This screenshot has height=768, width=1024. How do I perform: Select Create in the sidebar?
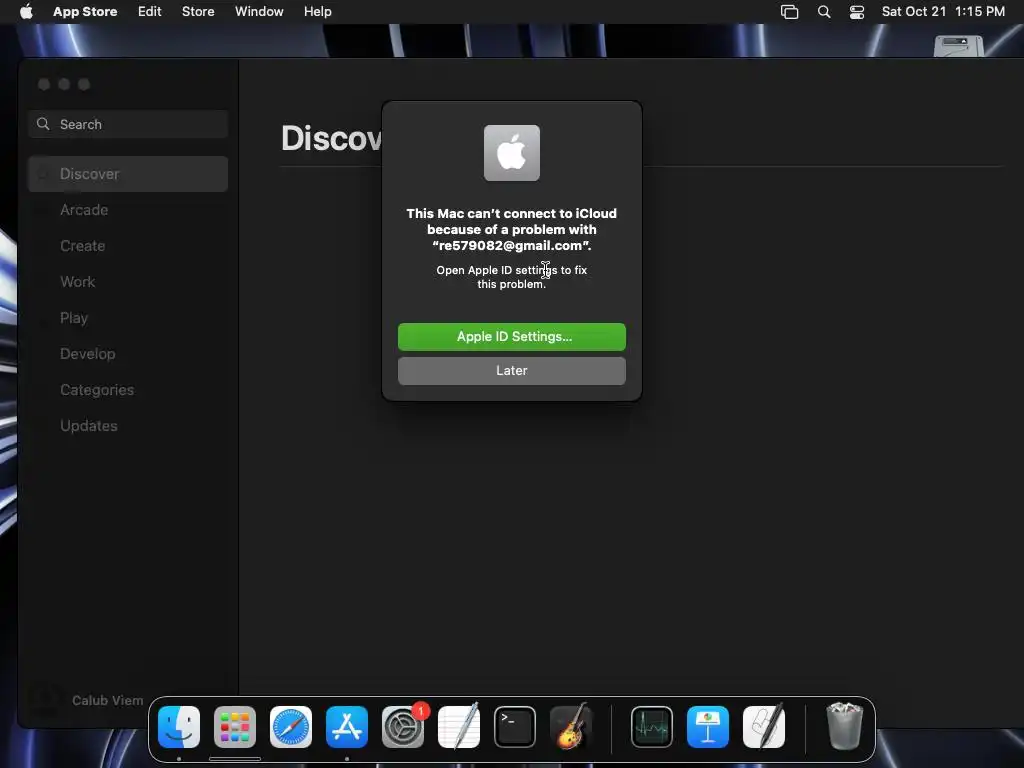(128, 246)
